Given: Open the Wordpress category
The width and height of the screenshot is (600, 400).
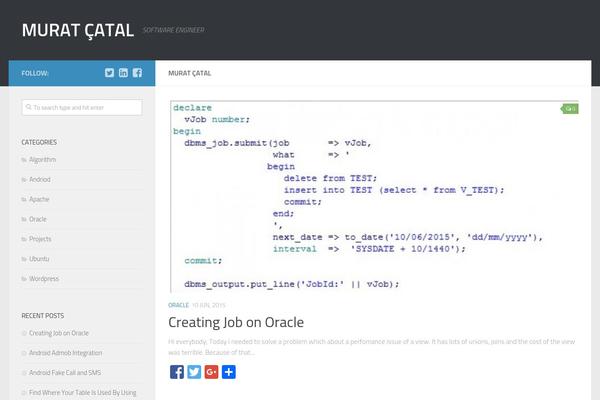Looking at the screenshot, I should (44, 279).
